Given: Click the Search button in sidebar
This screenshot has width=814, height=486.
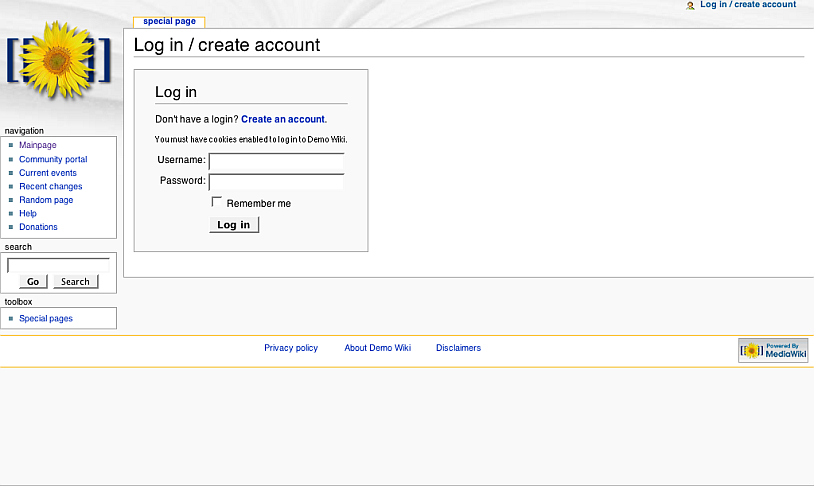Looking at the screenshot, I should click(75, 281).
